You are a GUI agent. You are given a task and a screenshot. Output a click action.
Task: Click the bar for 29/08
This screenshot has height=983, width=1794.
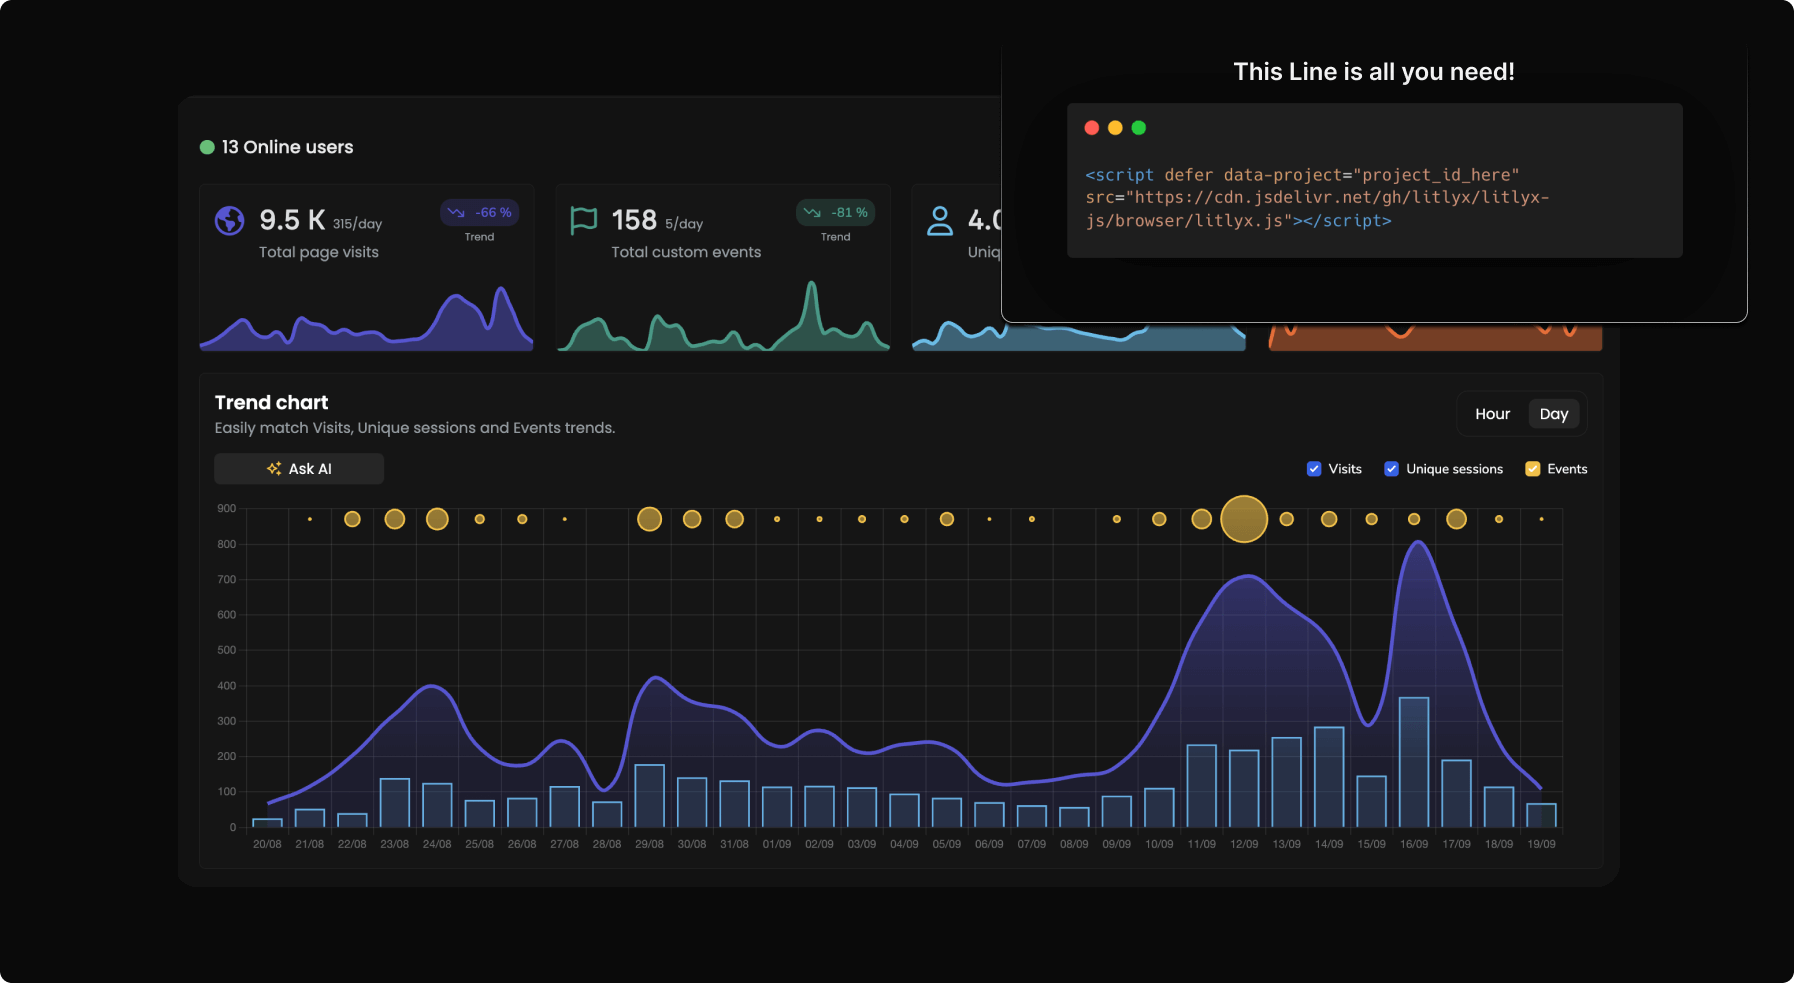coord(650,796)
